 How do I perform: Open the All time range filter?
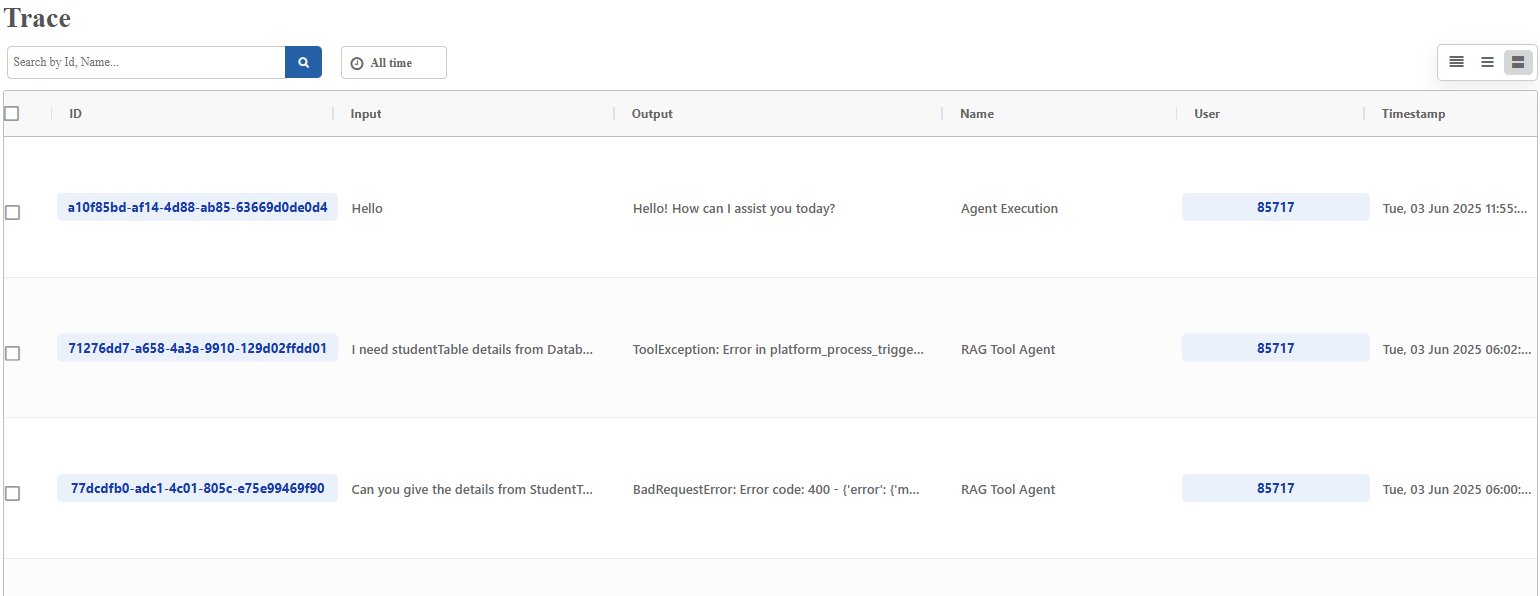click(x=394, y=62)
